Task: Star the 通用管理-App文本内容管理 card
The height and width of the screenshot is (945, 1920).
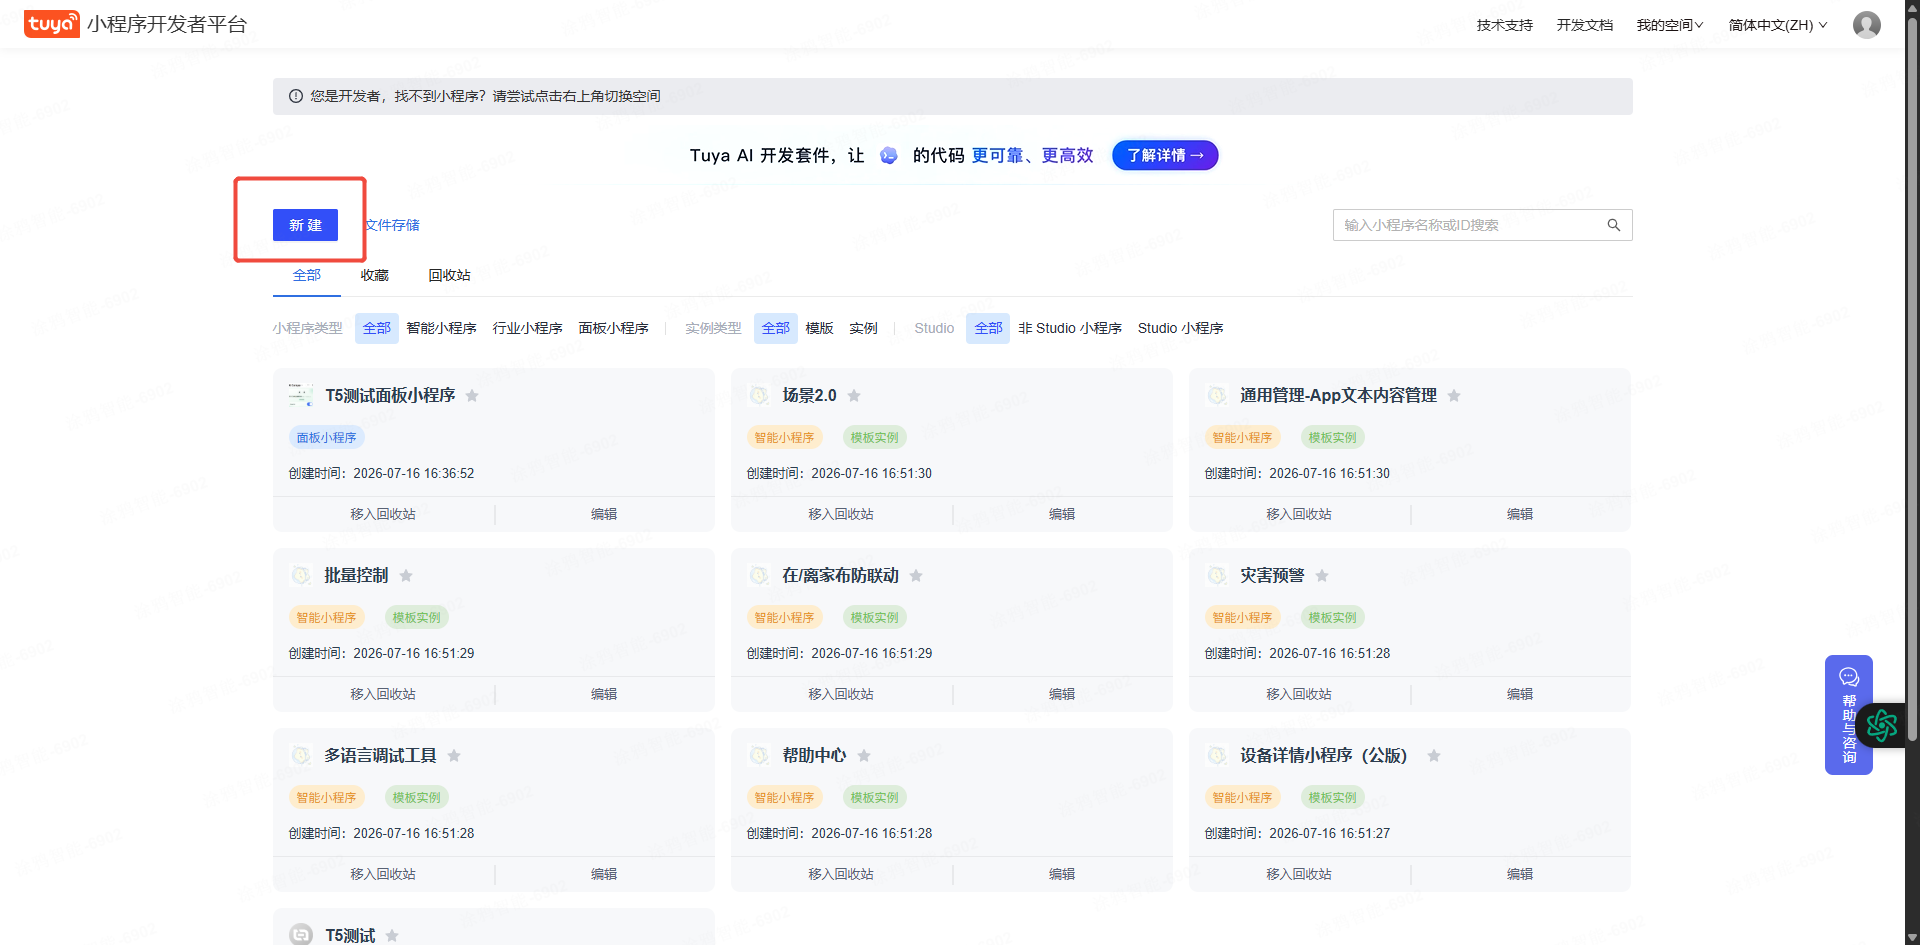Action: 1454,396
